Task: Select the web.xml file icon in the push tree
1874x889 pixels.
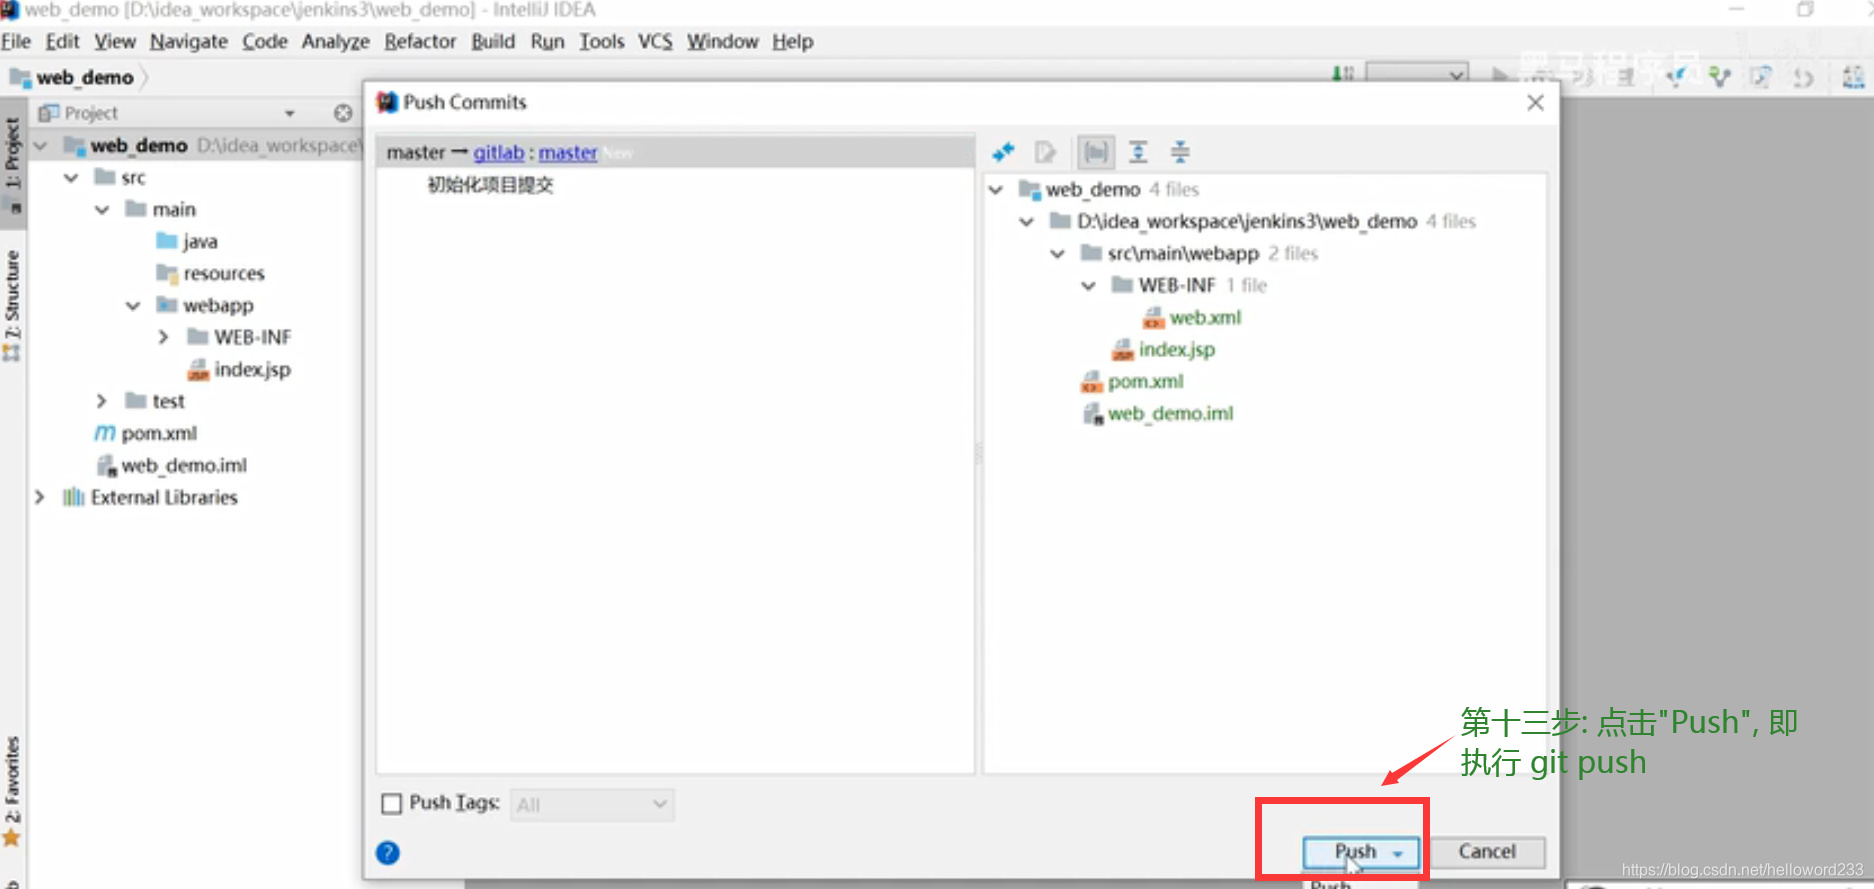Action: (x=1153, y=318)
